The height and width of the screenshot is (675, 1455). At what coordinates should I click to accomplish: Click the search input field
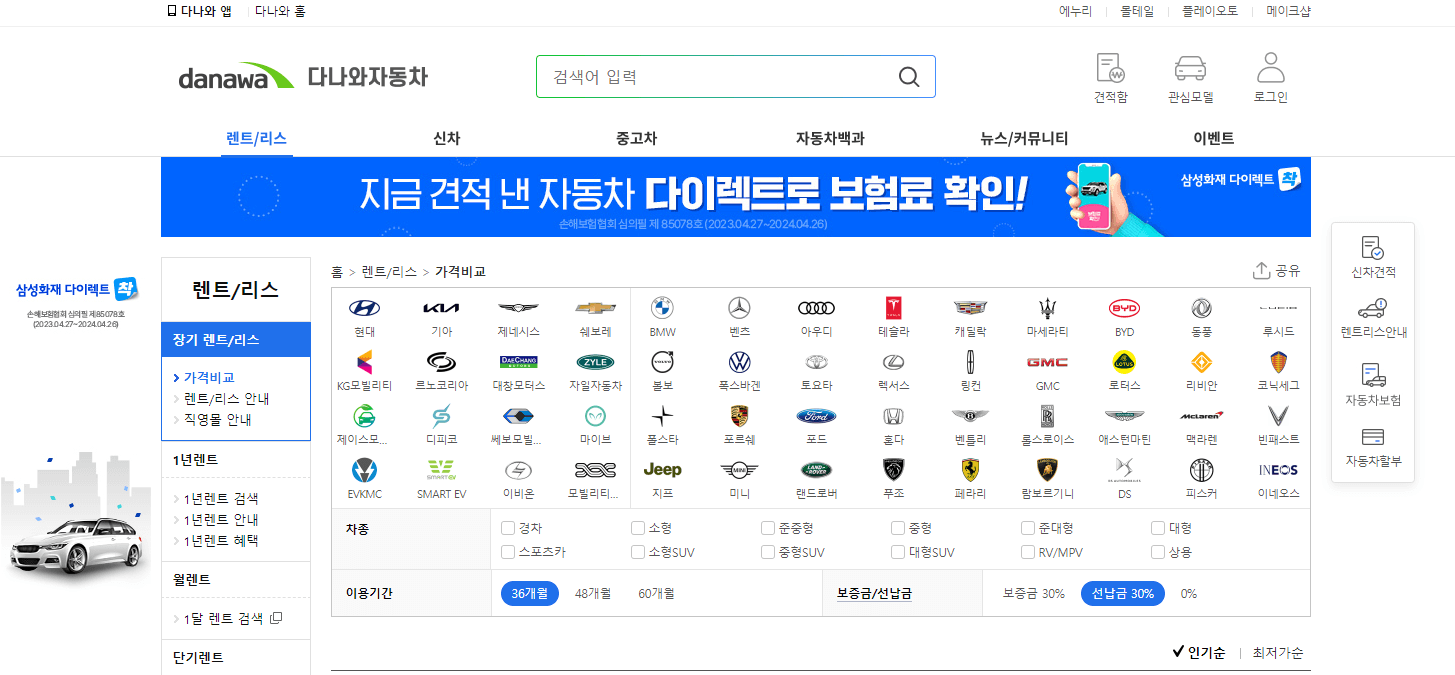(720, 76)
